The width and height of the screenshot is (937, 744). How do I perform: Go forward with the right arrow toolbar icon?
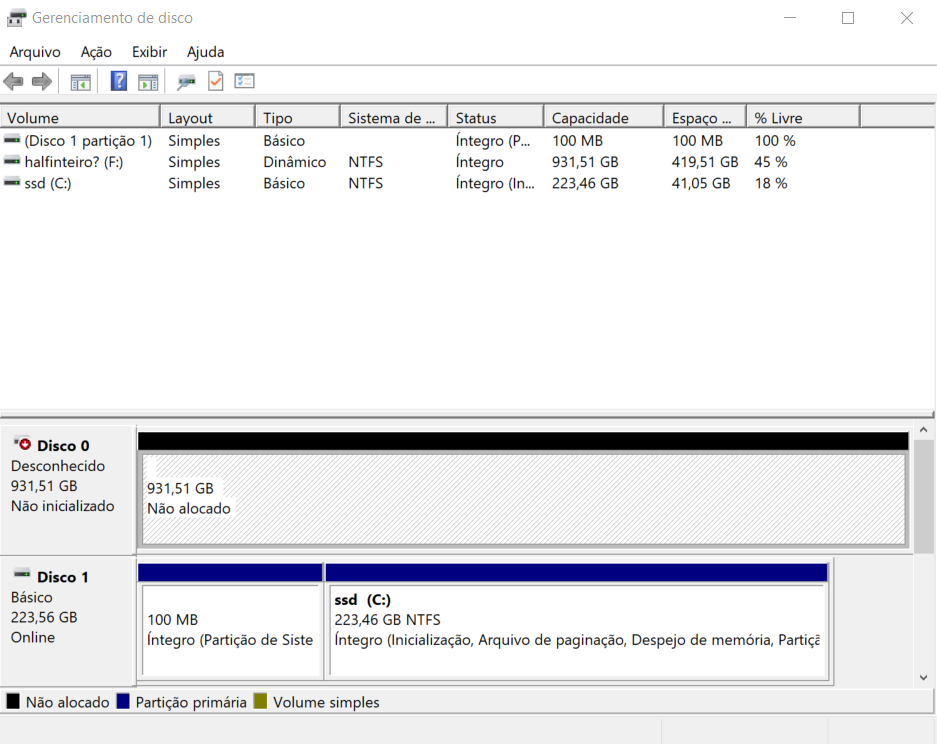coord(41,81)
